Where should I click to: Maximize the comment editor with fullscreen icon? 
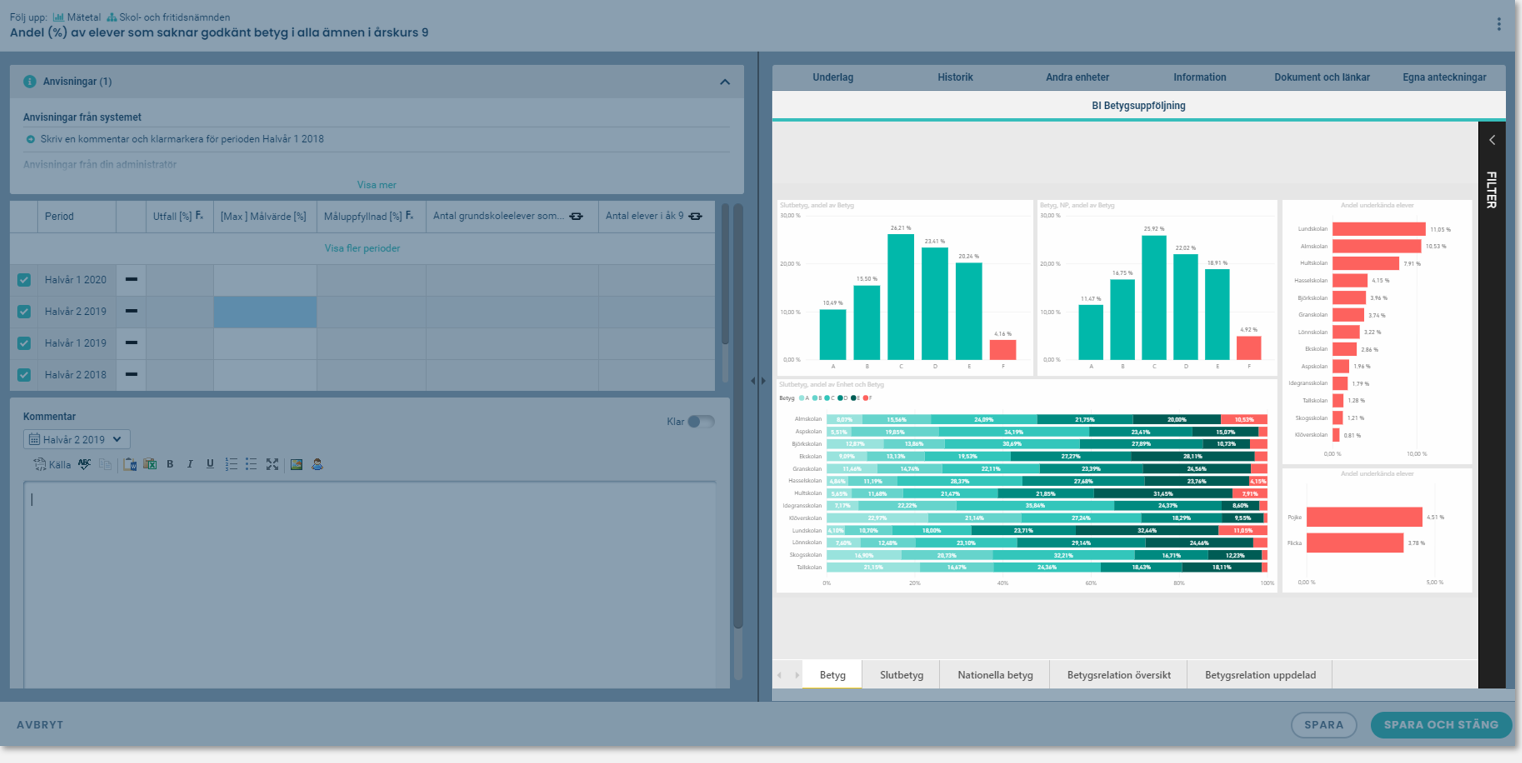point(272,464)
